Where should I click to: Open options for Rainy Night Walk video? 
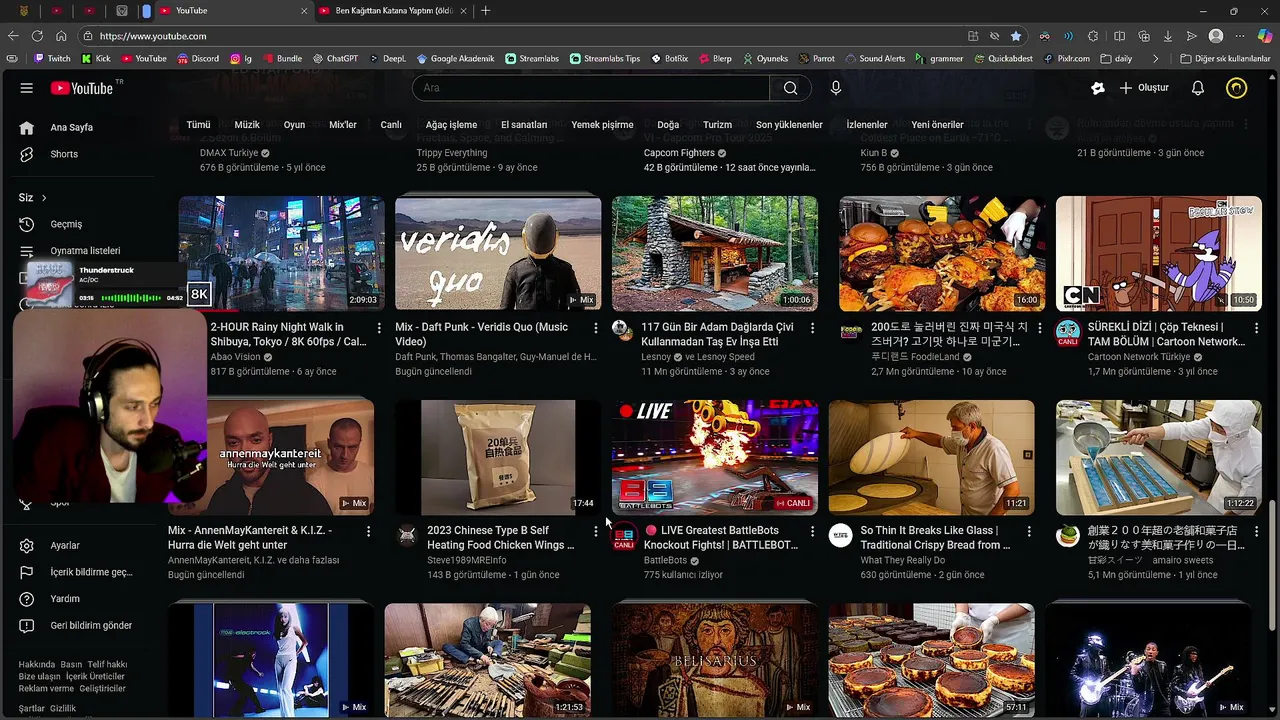tap(379, 328)
